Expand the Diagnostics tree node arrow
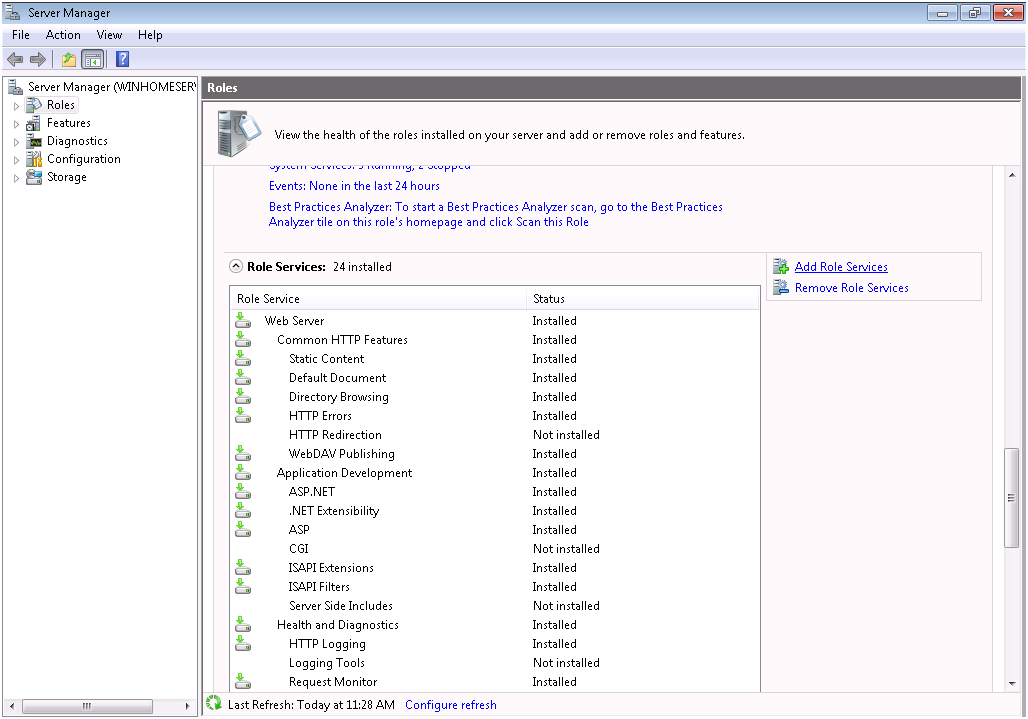The height and width of the screenshot is (719, 1028). pyautogui.click(x=16, y=142)
